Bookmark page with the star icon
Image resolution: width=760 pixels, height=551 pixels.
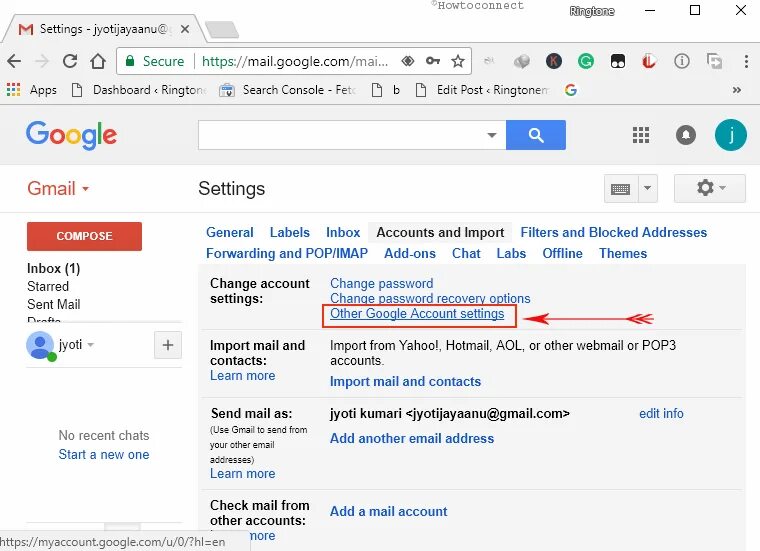[x=458, y=61]
